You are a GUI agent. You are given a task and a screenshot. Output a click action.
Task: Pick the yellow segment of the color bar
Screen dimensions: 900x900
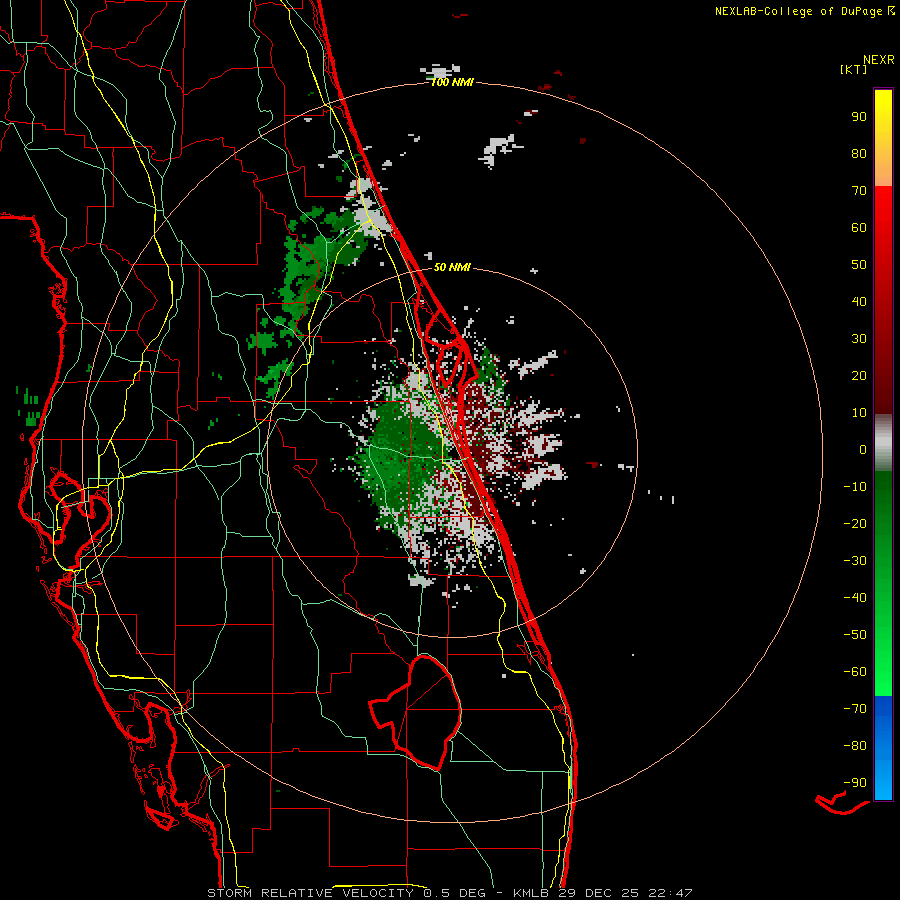[x=883, y=138]
